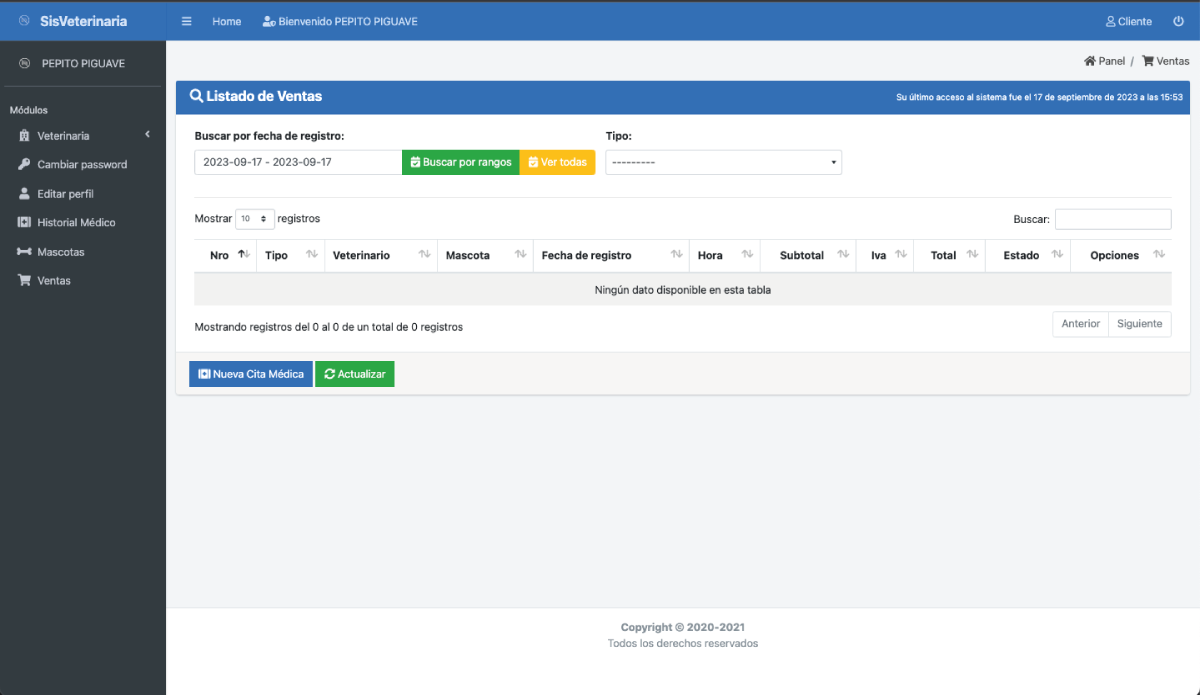Click the SisVeterinaria logo icon
The width and height of the screenshot is (1200, 695).
pyautogui.click(x=24, y=21)
